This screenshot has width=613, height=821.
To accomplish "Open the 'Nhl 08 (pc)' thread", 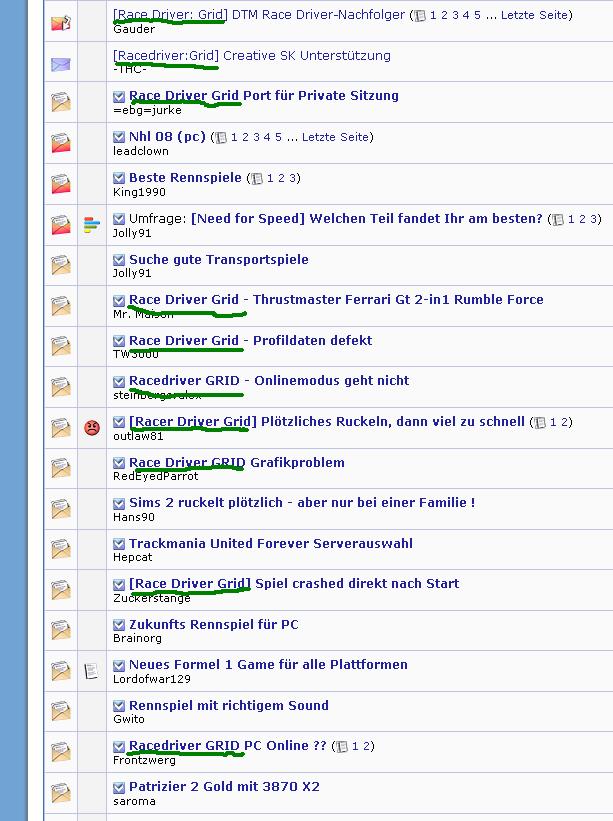I will click(x=167, y=137).
